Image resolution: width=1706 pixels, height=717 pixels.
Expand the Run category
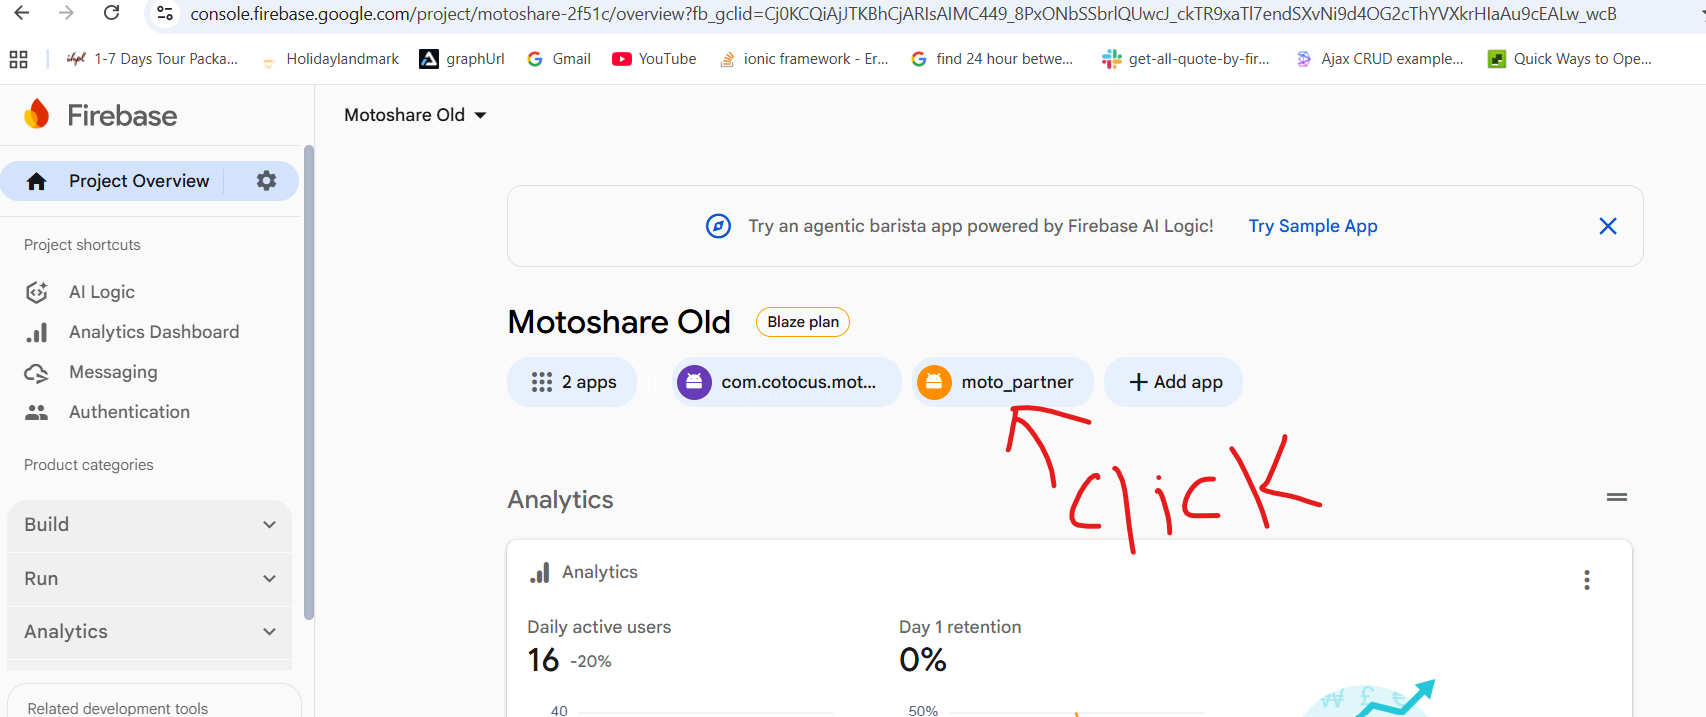[x=150, y=579]
